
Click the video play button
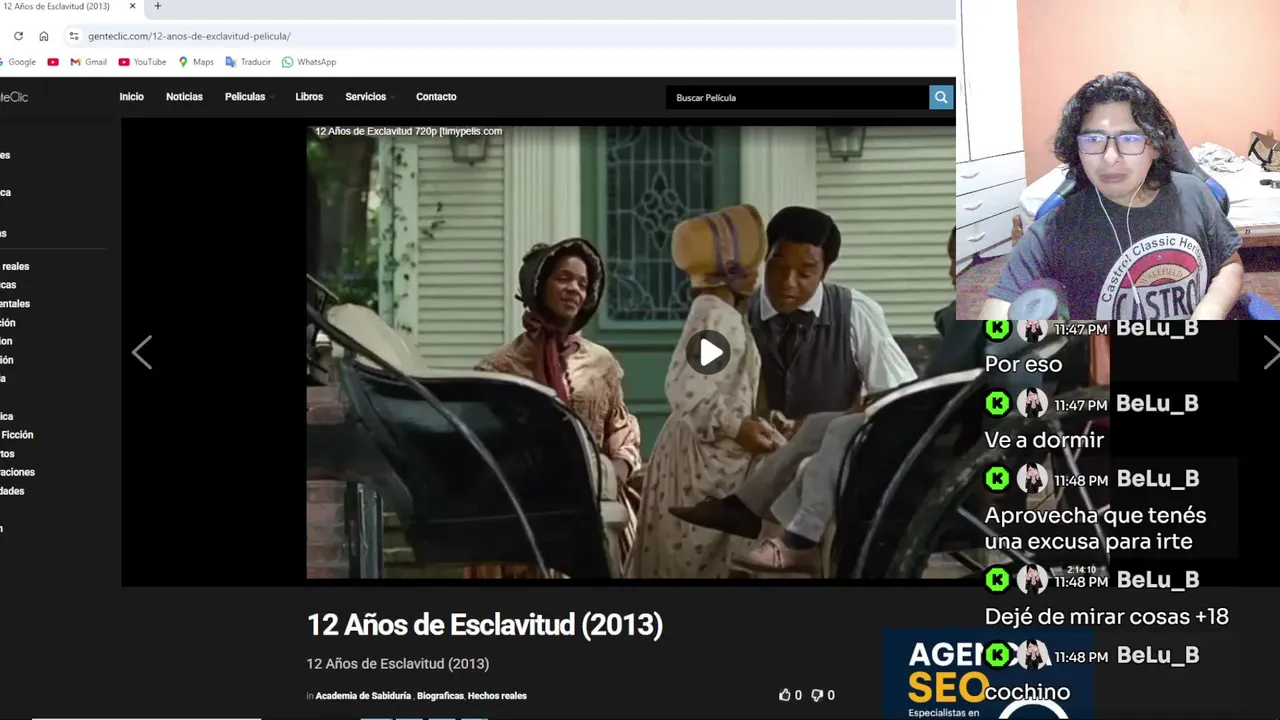click(x=709, y=352)
